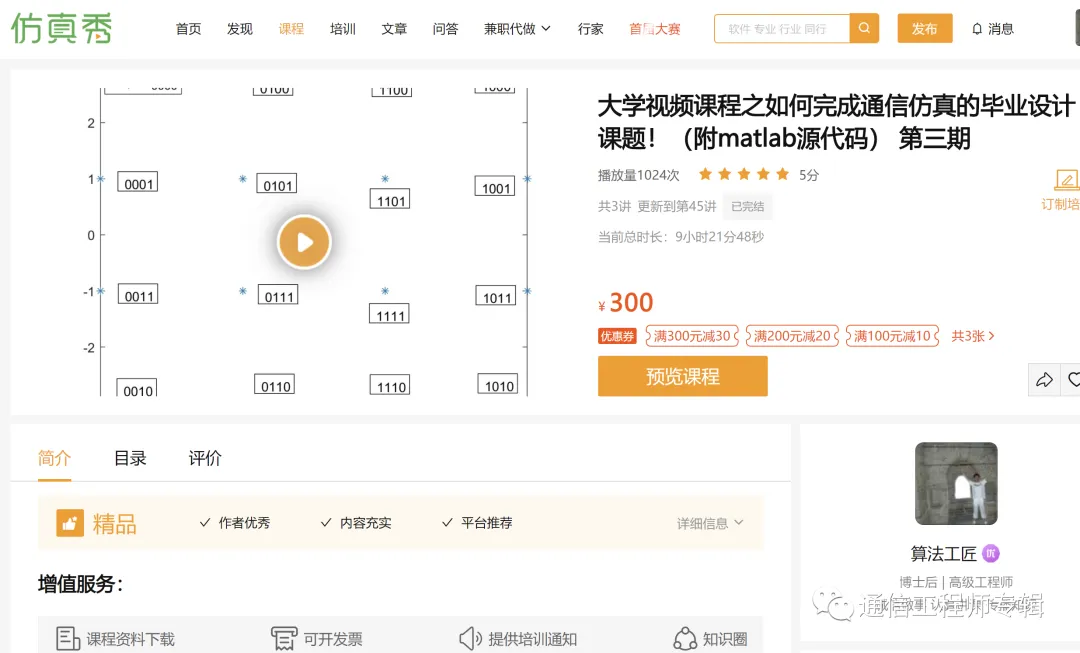The width and height of the screenshot is (1080, 653).
Task: Click the 内容充实 check item
Action: (356, 523)
